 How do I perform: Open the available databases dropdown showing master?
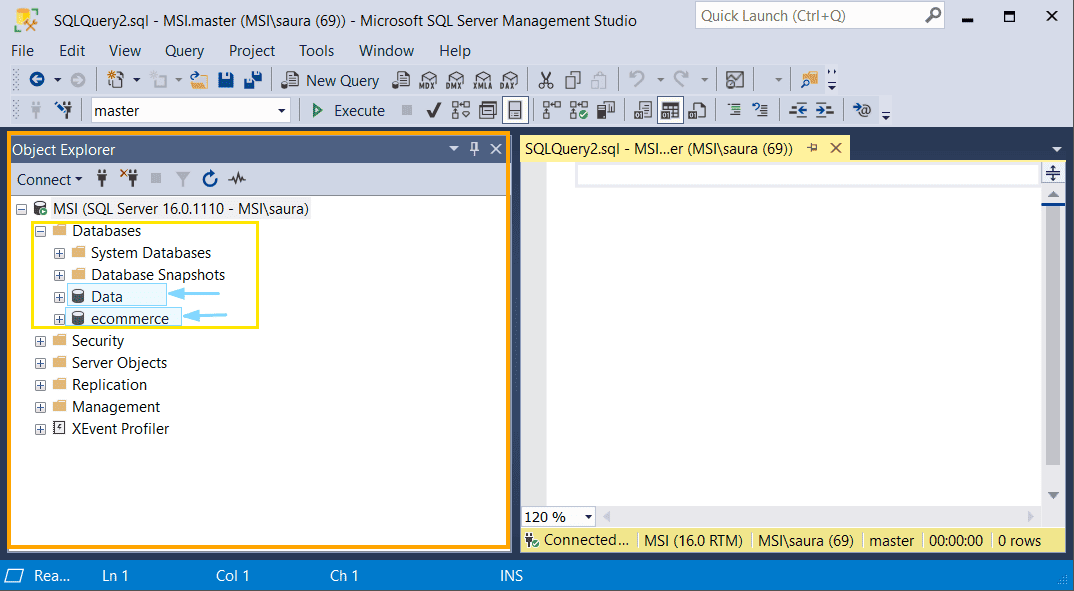point(283,109)
